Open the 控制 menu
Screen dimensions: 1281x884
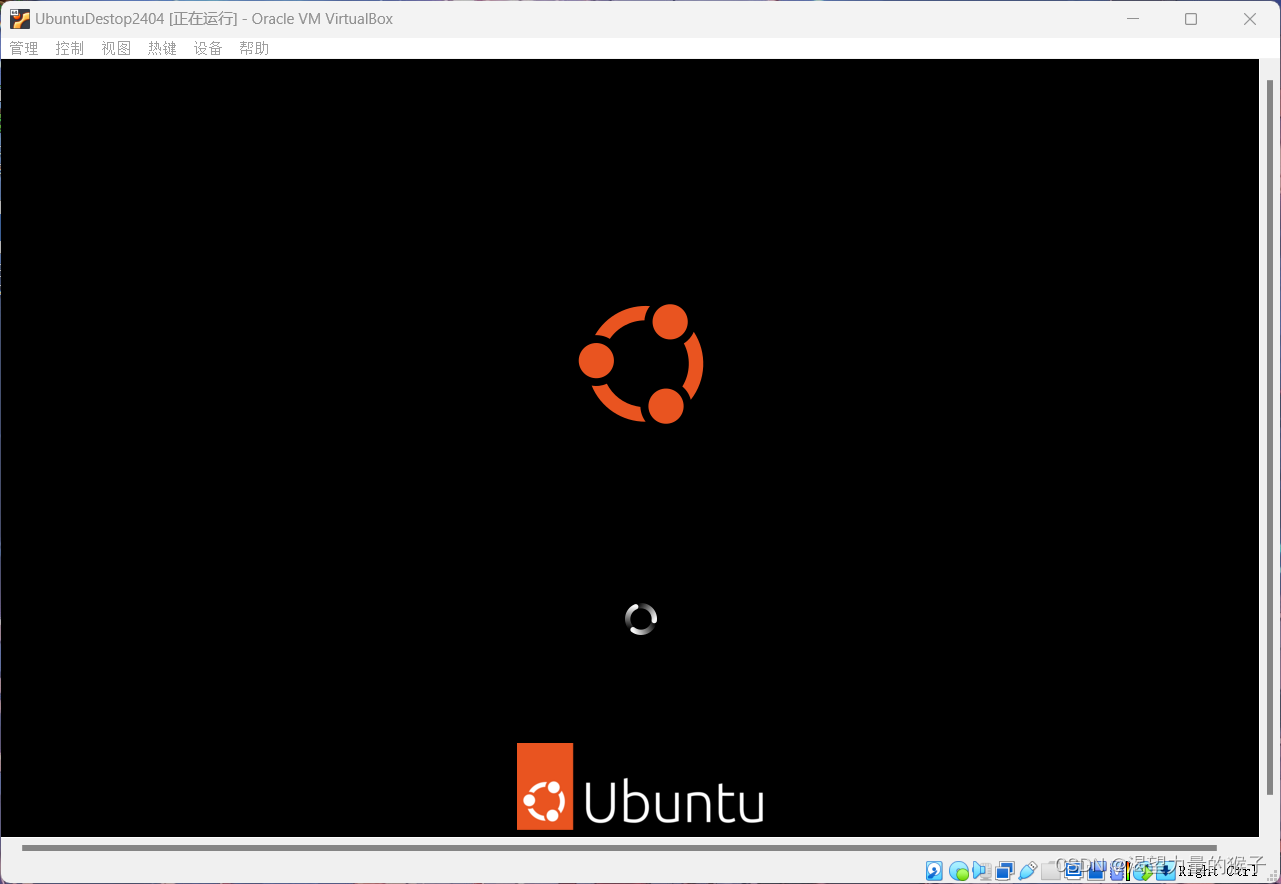point(70,48)
